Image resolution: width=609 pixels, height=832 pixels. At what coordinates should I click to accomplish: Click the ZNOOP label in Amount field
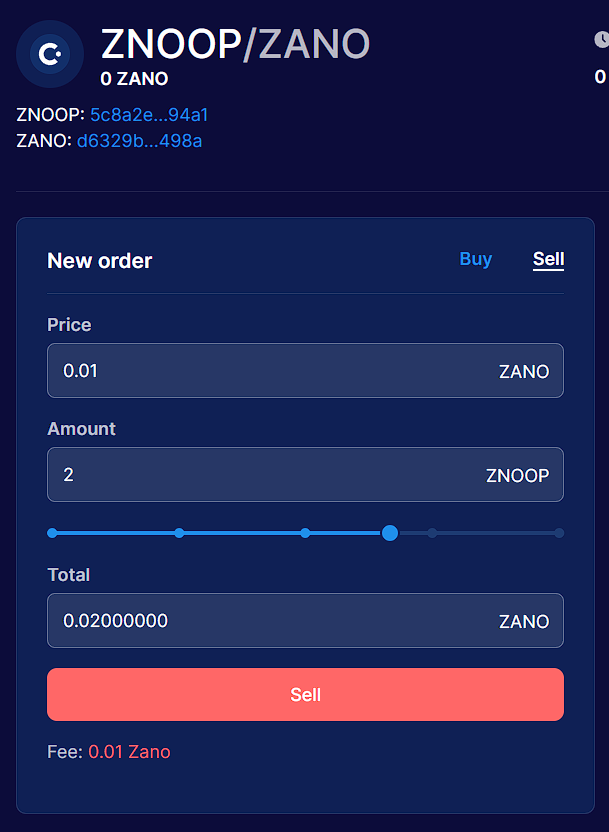pos(517,474)
